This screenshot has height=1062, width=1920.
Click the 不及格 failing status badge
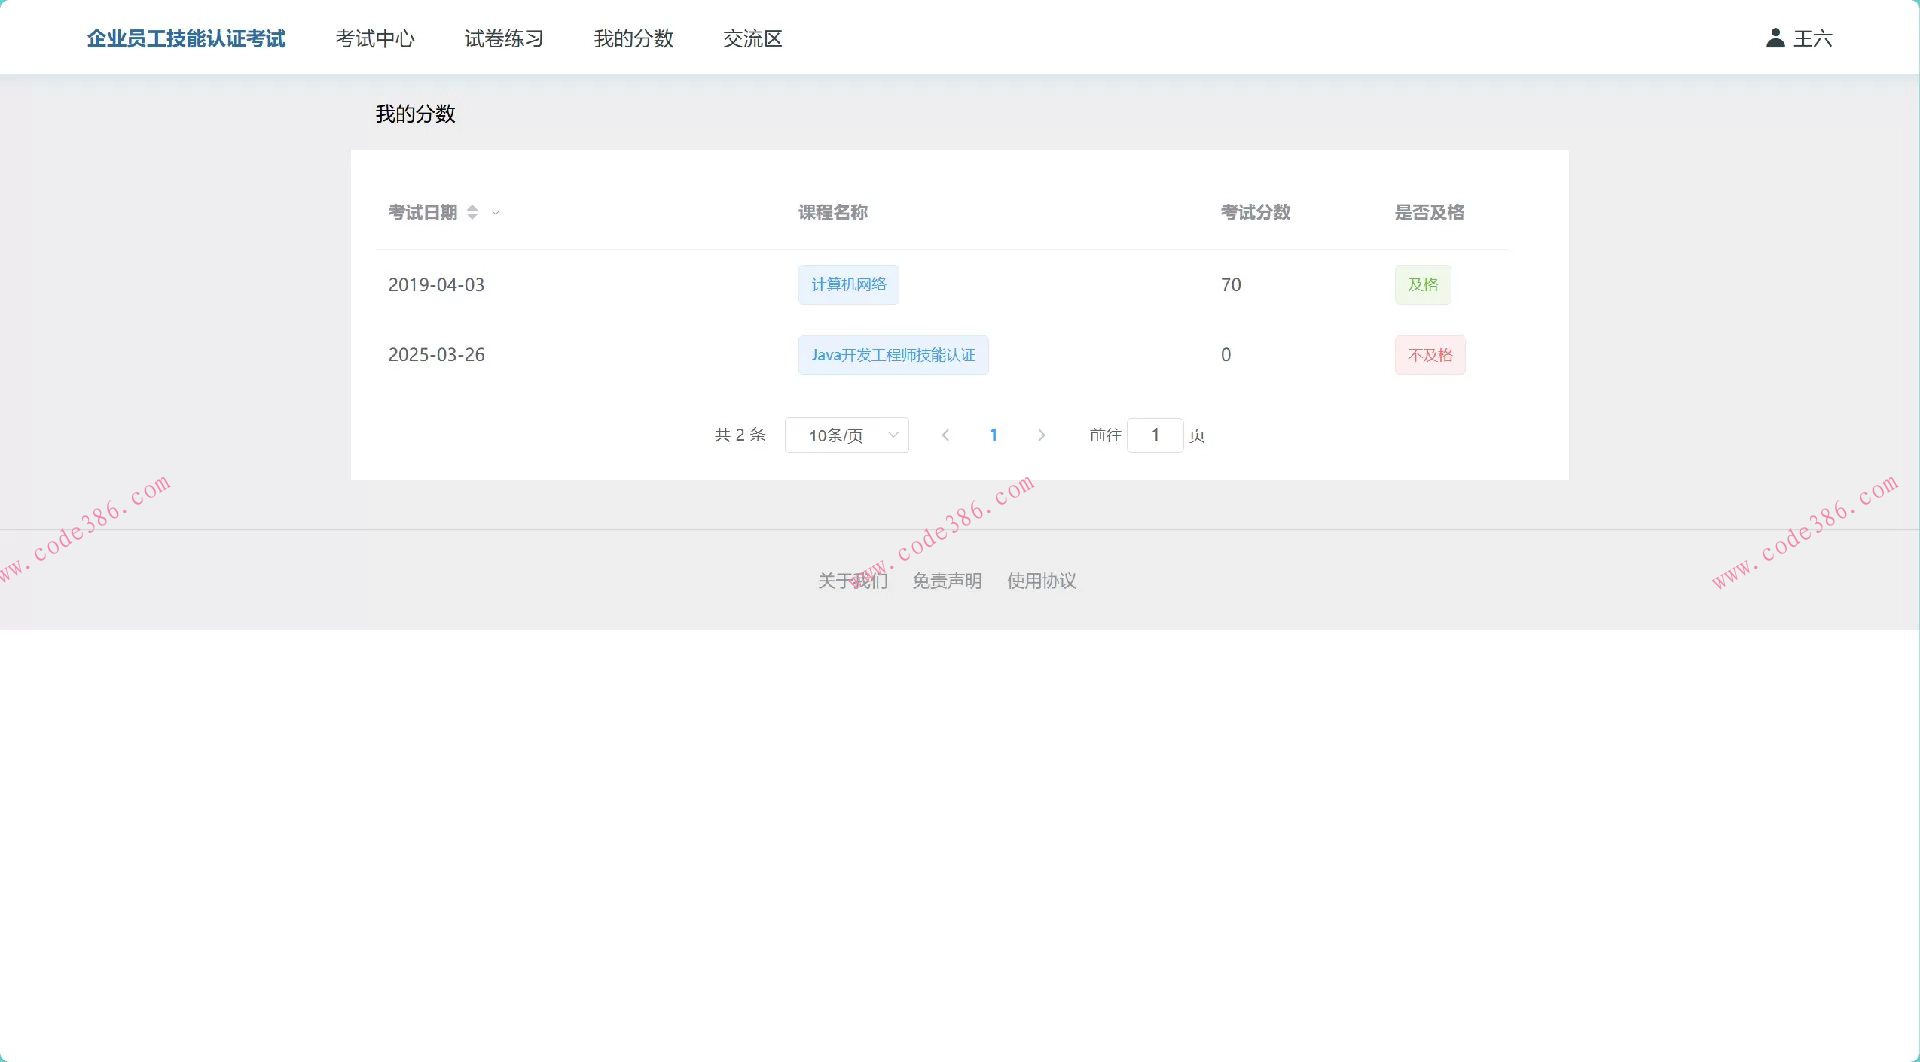[1429, 355]
